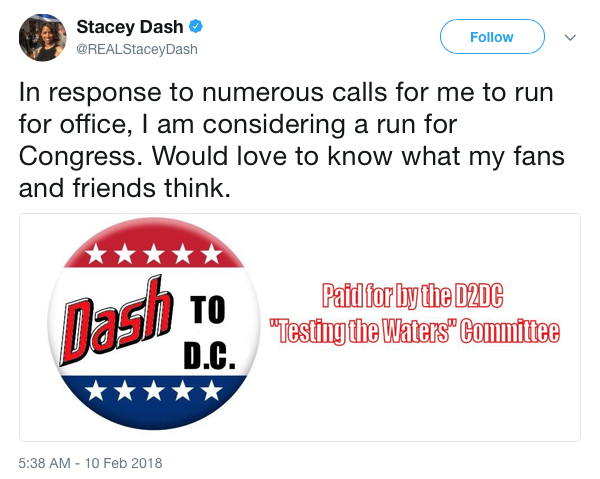Open the 5:38 AM - 10 Feb 2018 timestamp
The image size is (600, 479).
tap(90, 463)
